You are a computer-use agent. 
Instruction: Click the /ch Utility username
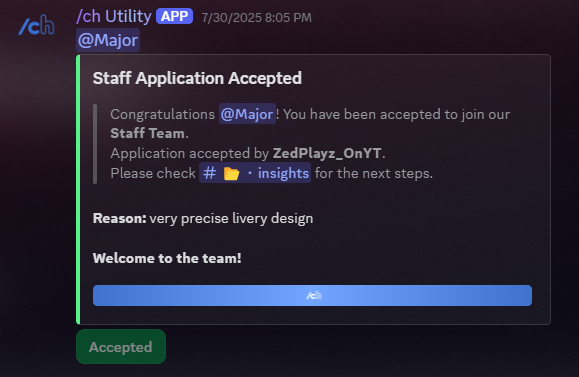click(x=114, y=17)
